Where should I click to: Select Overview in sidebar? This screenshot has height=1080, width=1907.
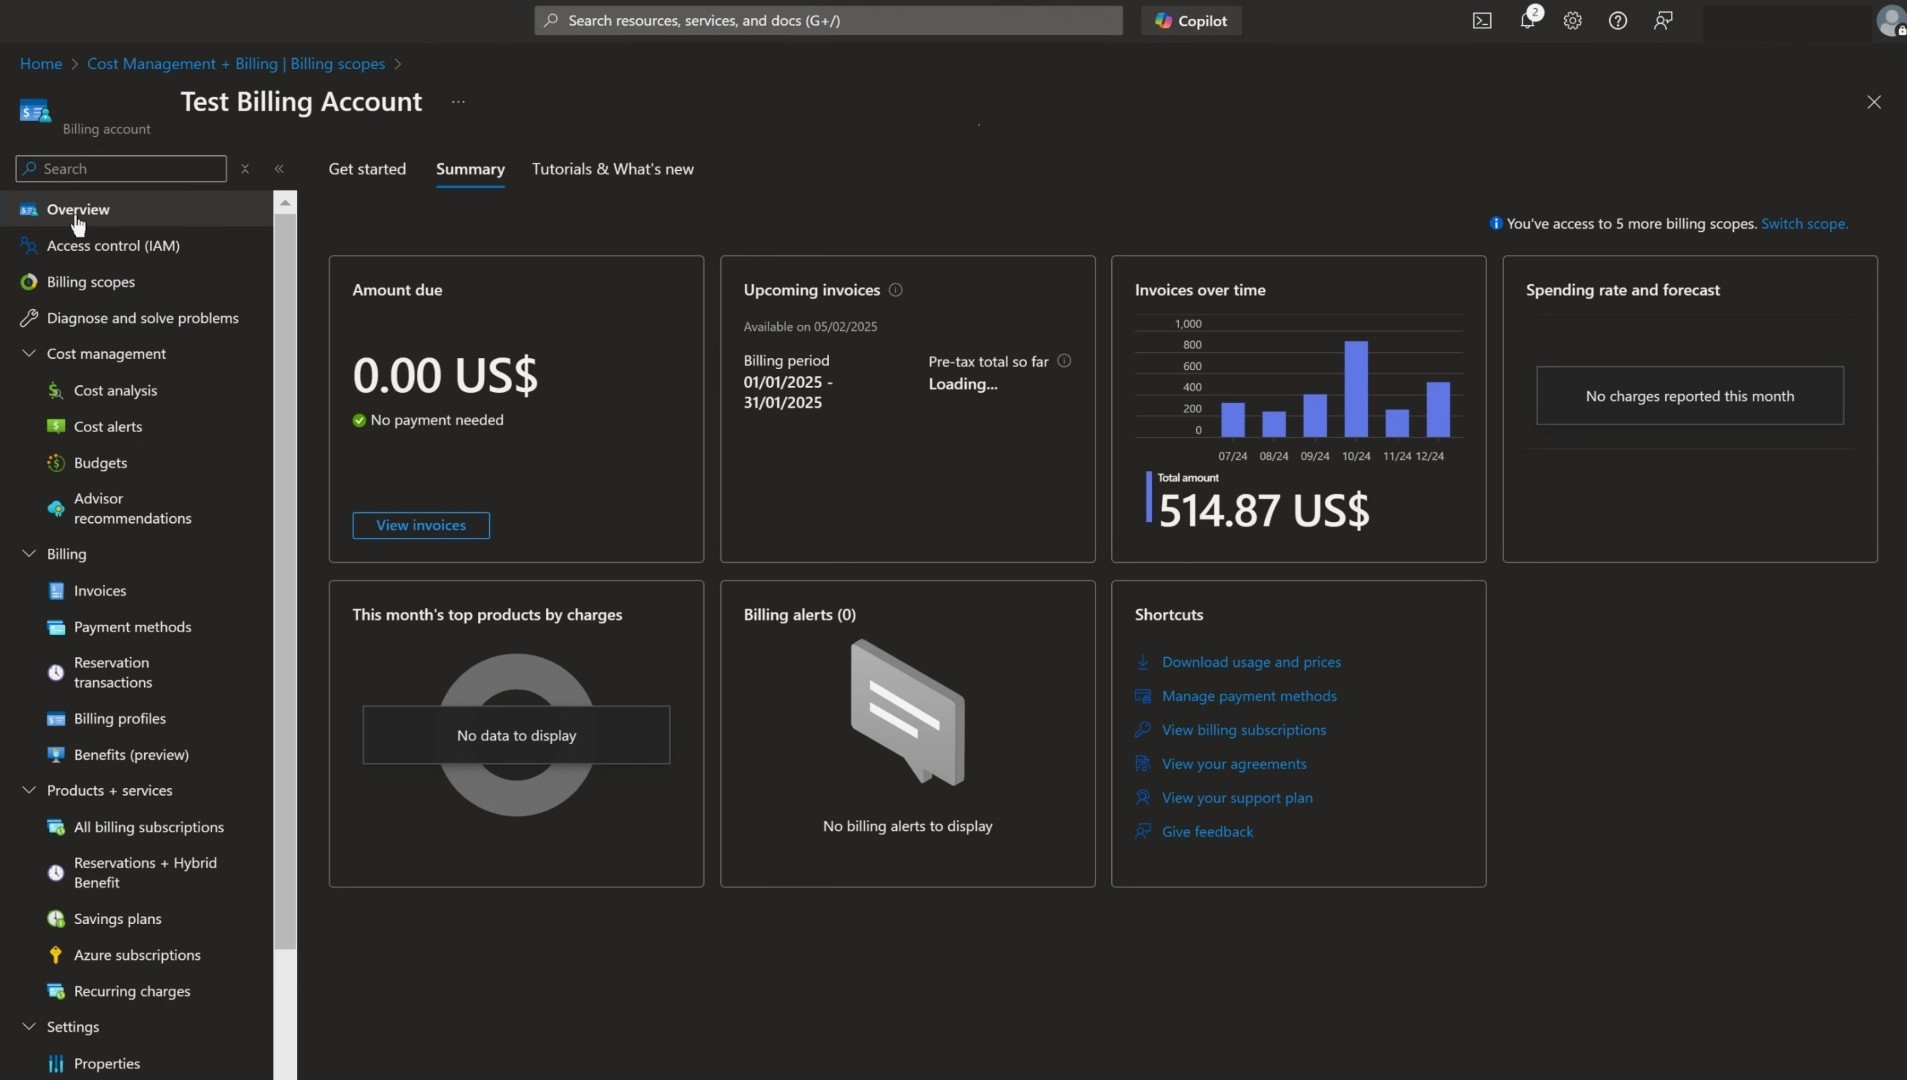point(136,209)
